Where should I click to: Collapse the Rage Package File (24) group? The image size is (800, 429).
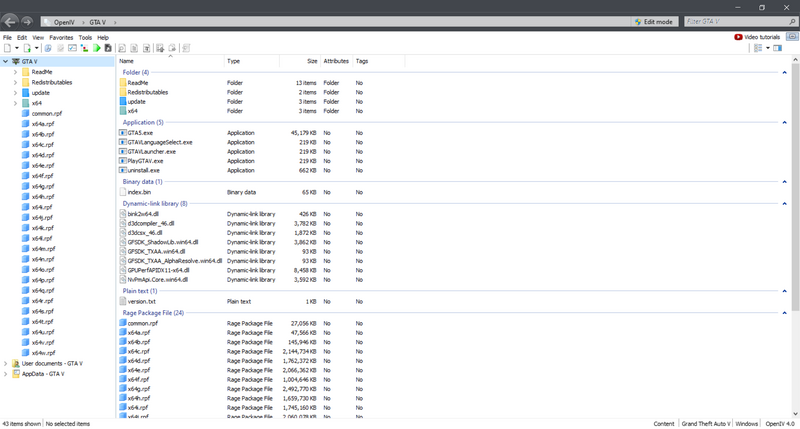click(x=784, y=313)
